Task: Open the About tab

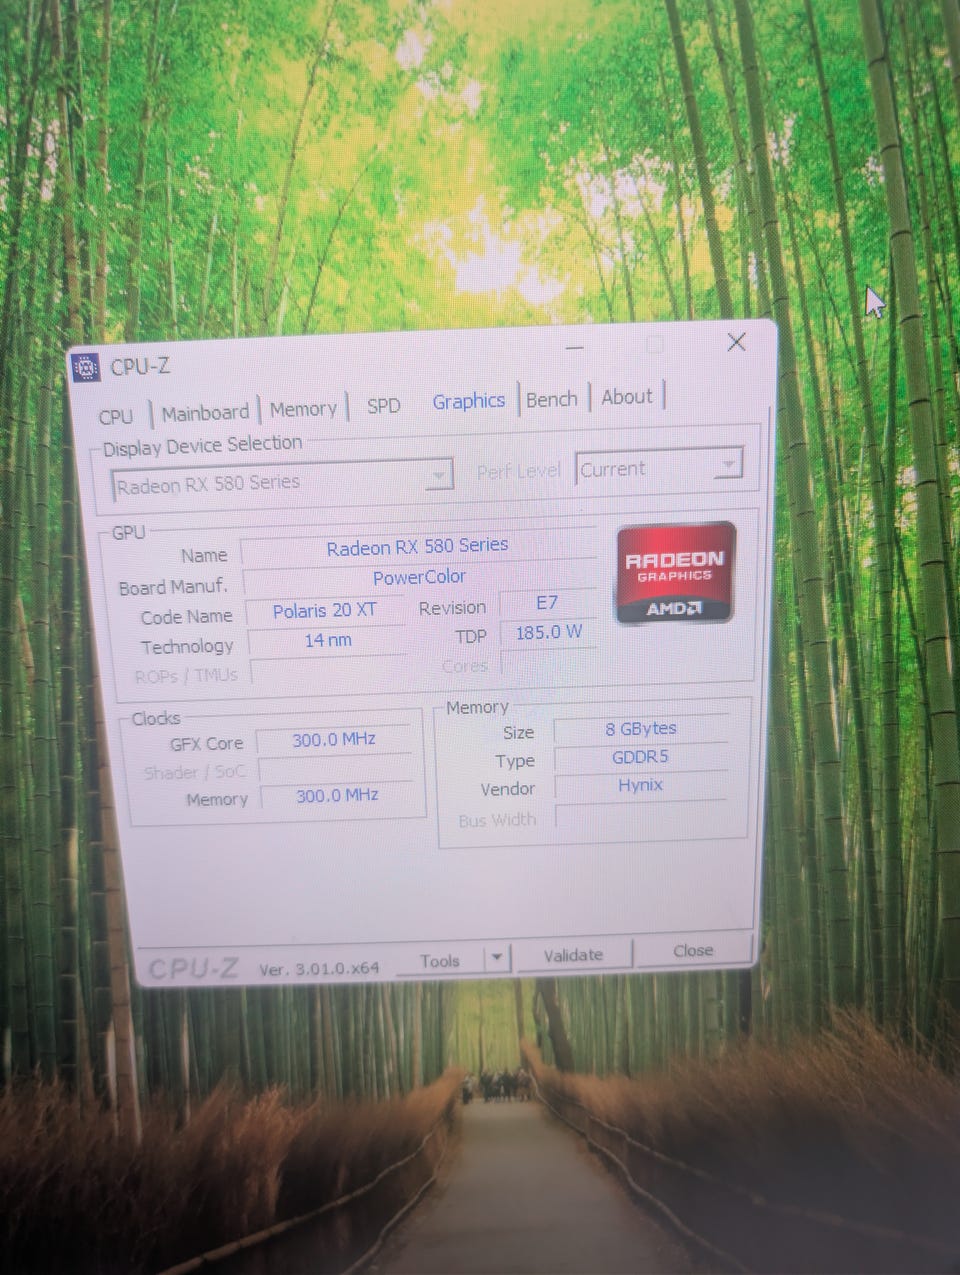Action: pos(627,397)
